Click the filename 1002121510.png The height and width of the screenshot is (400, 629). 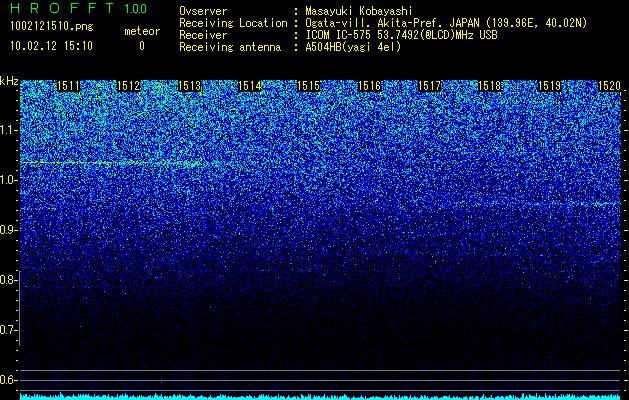(52, 27)
